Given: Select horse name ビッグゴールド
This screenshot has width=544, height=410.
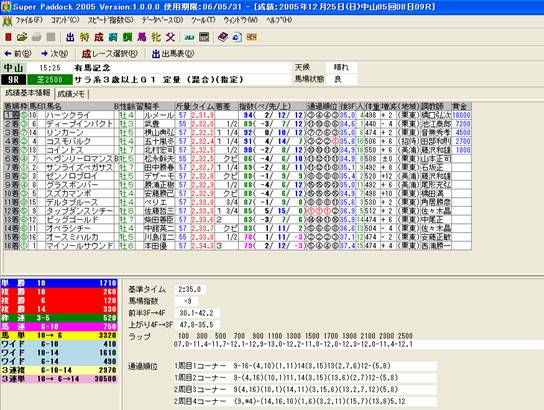Looking at the screenshot, I should coord(72,220).
